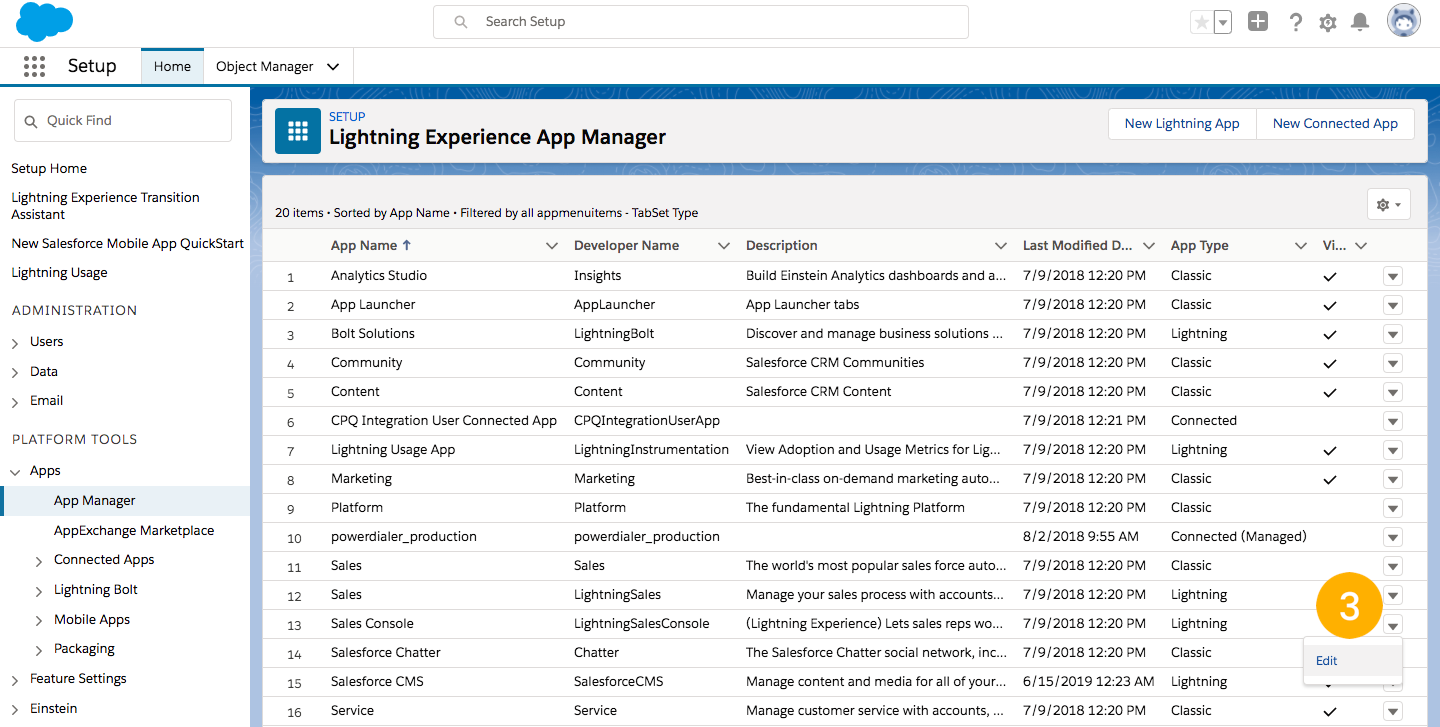Expand Feature Settings section
This screenshot has width=1440, height=727.
(15, 680)
